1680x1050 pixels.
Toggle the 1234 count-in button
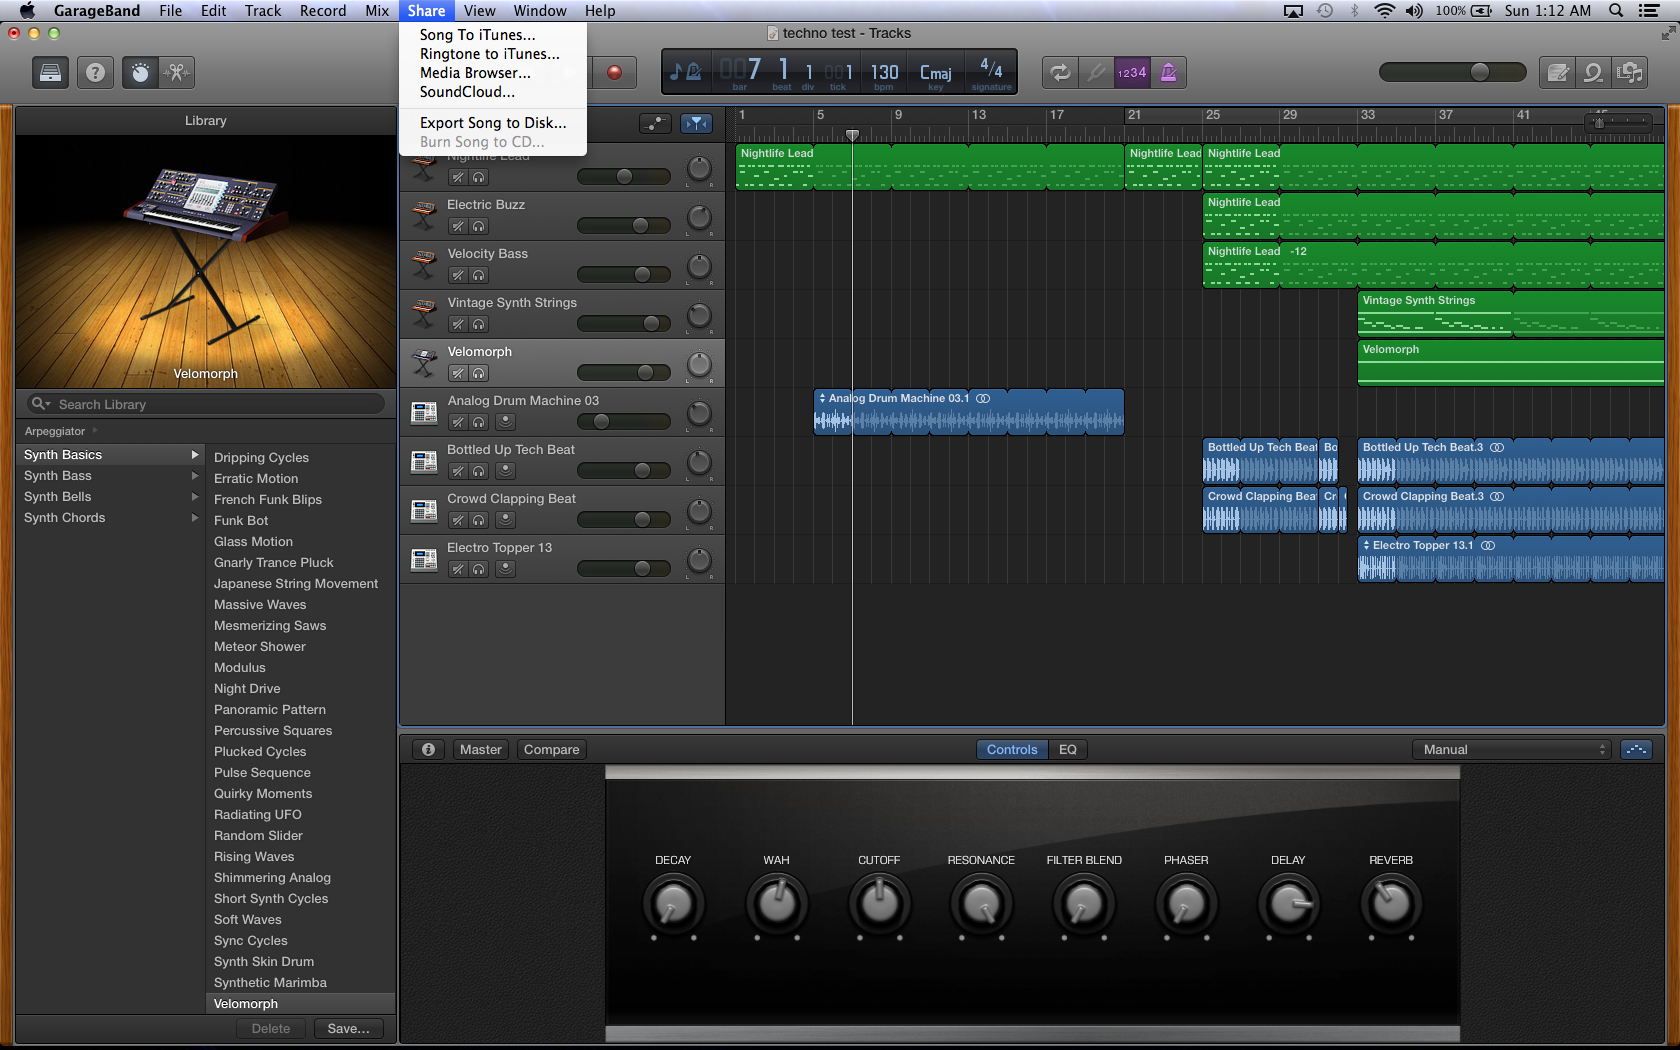click(x=1132, y=72)
